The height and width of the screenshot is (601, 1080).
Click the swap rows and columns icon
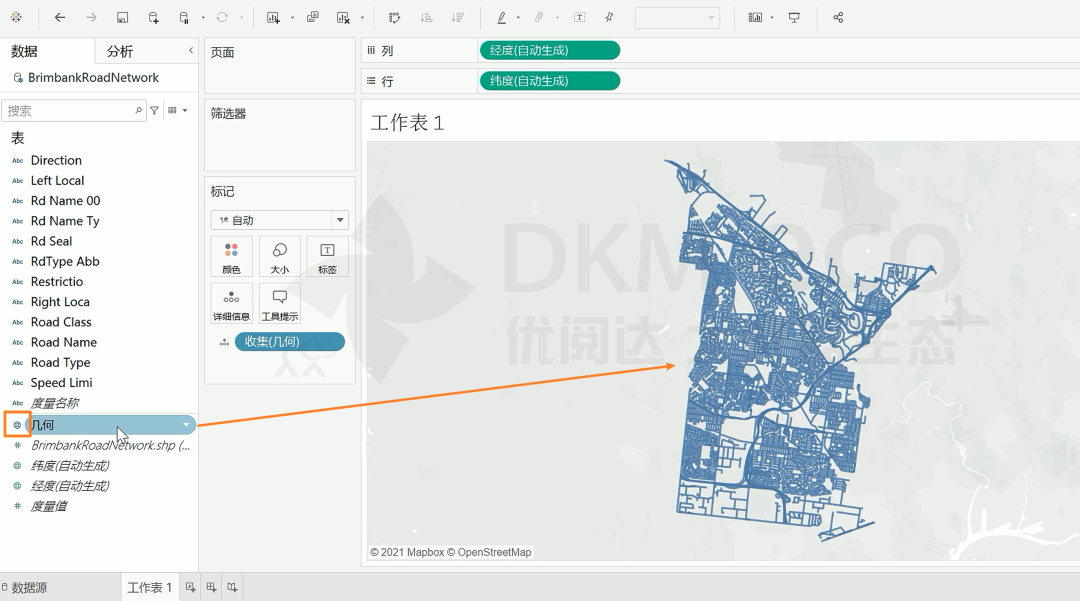pos(394,18)
